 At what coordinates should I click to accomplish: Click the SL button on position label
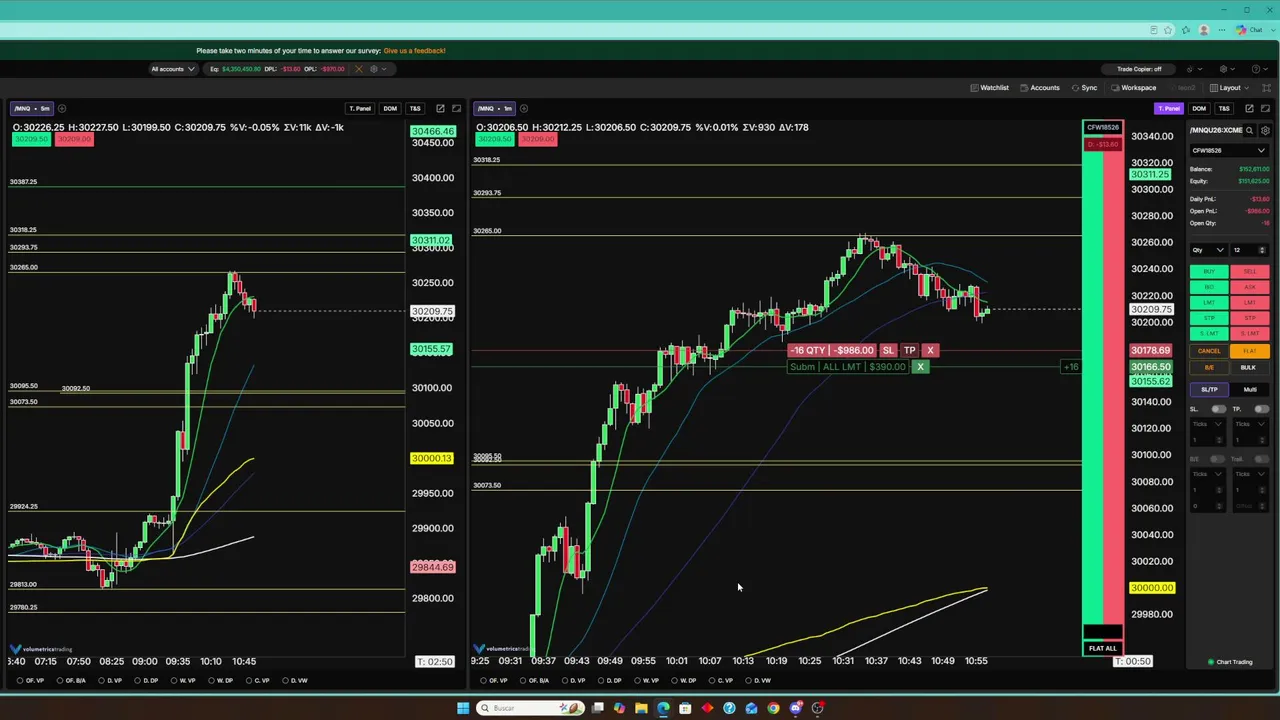(x=888, y=350)
